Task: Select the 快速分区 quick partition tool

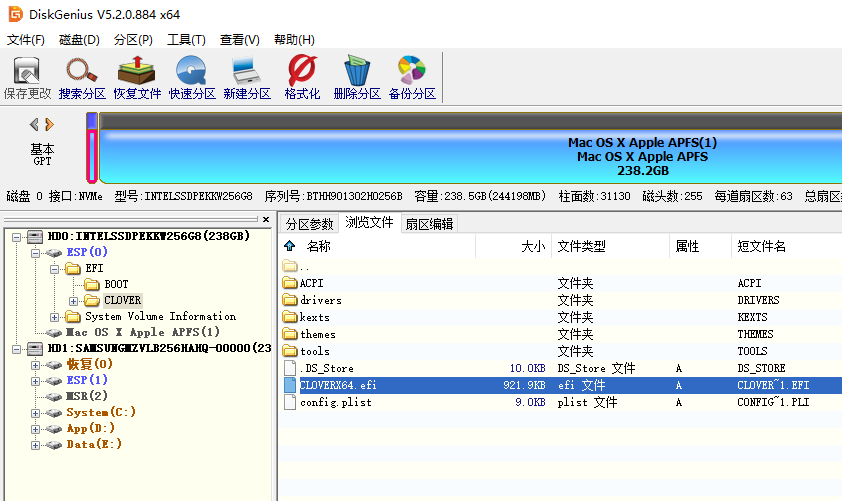Action: 192,78
